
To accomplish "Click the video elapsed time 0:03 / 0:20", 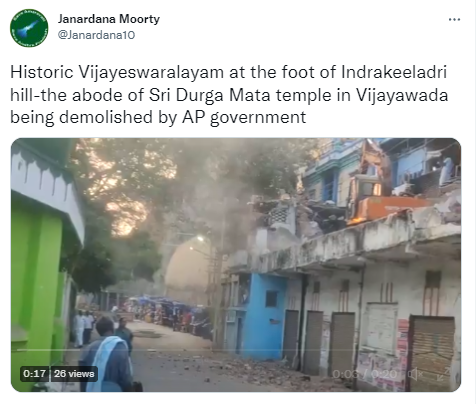I will (x=365, y=374).
